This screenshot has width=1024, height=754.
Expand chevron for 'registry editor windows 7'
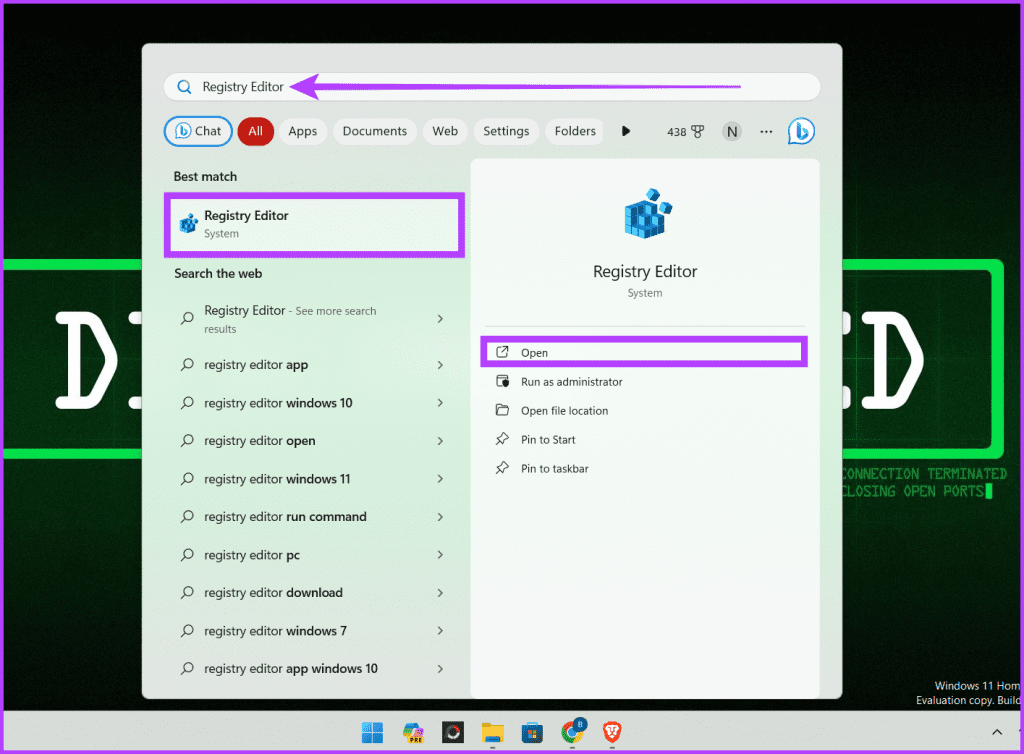[440, 631]
